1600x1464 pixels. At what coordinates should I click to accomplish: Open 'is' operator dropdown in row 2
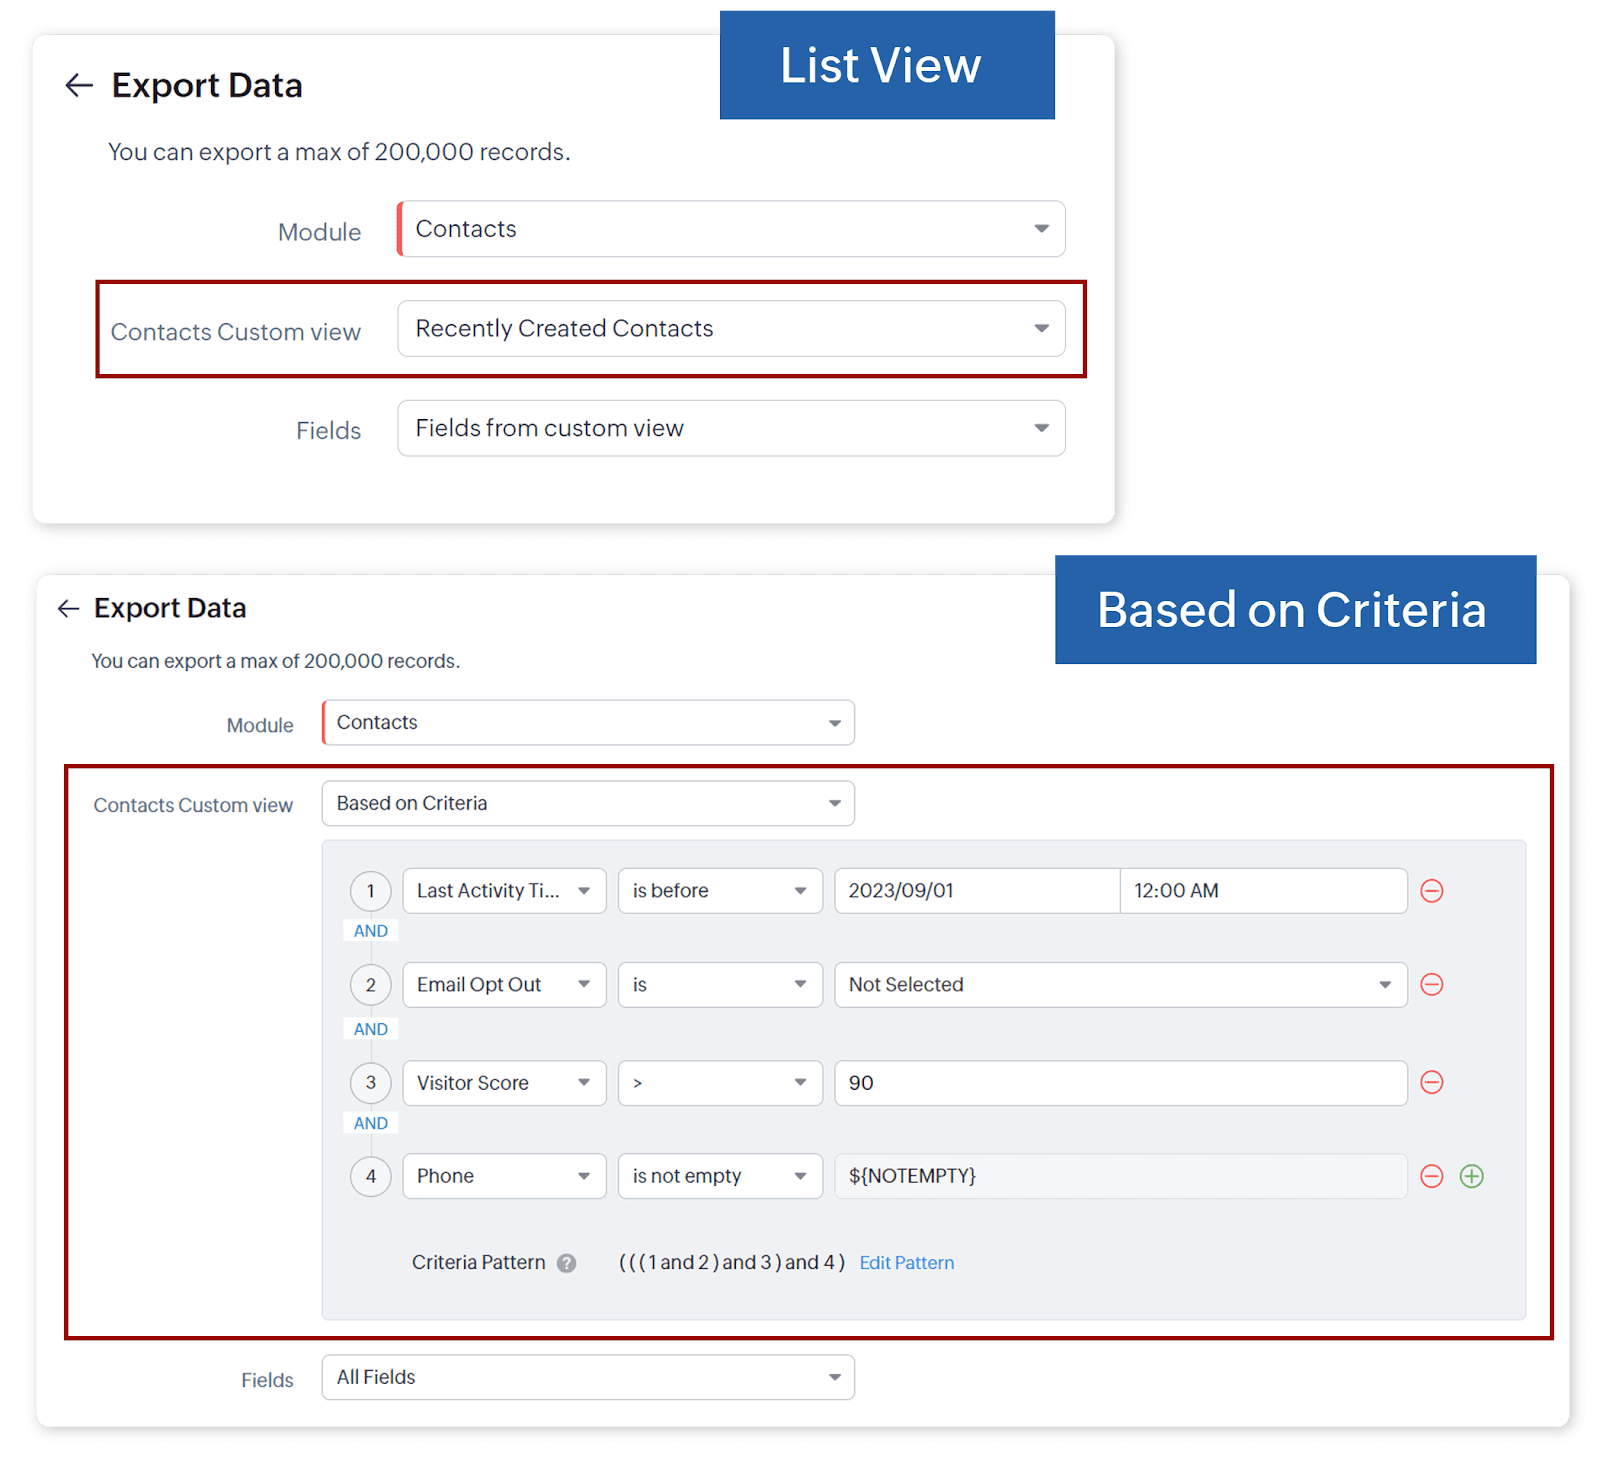click(x=720, y=985)
